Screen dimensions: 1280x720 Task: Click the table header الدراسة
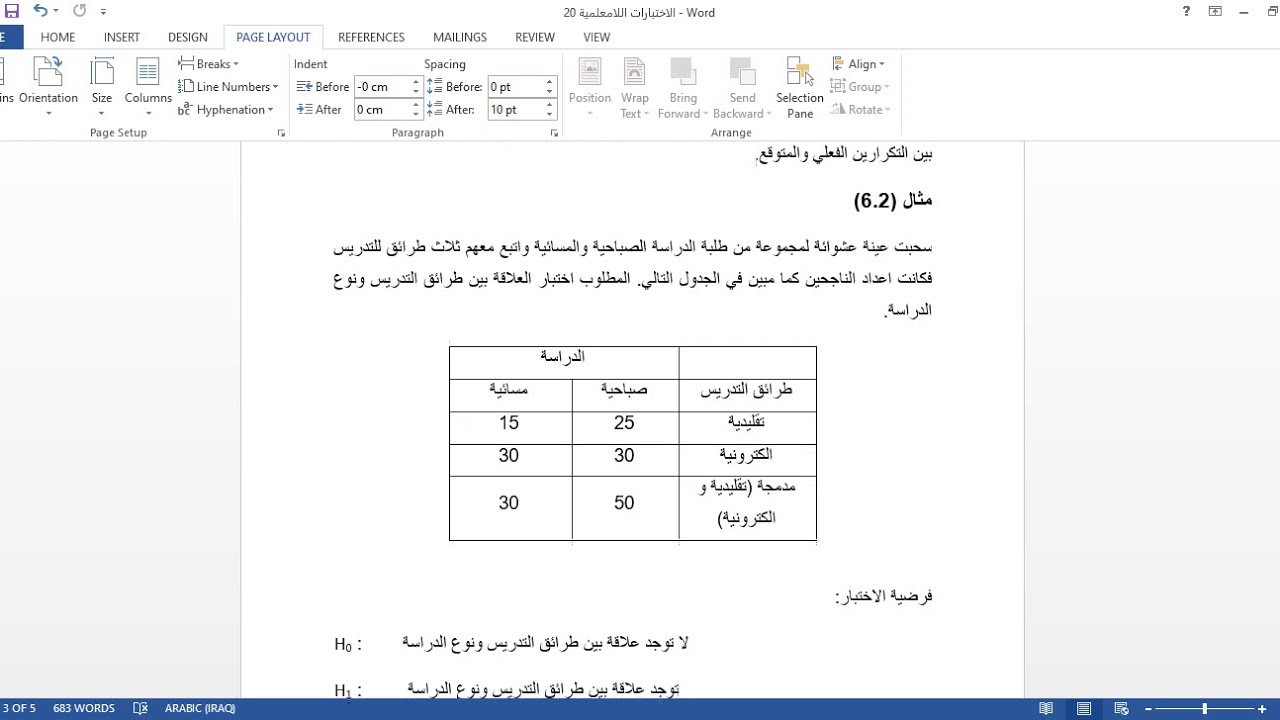click(563, 357)
